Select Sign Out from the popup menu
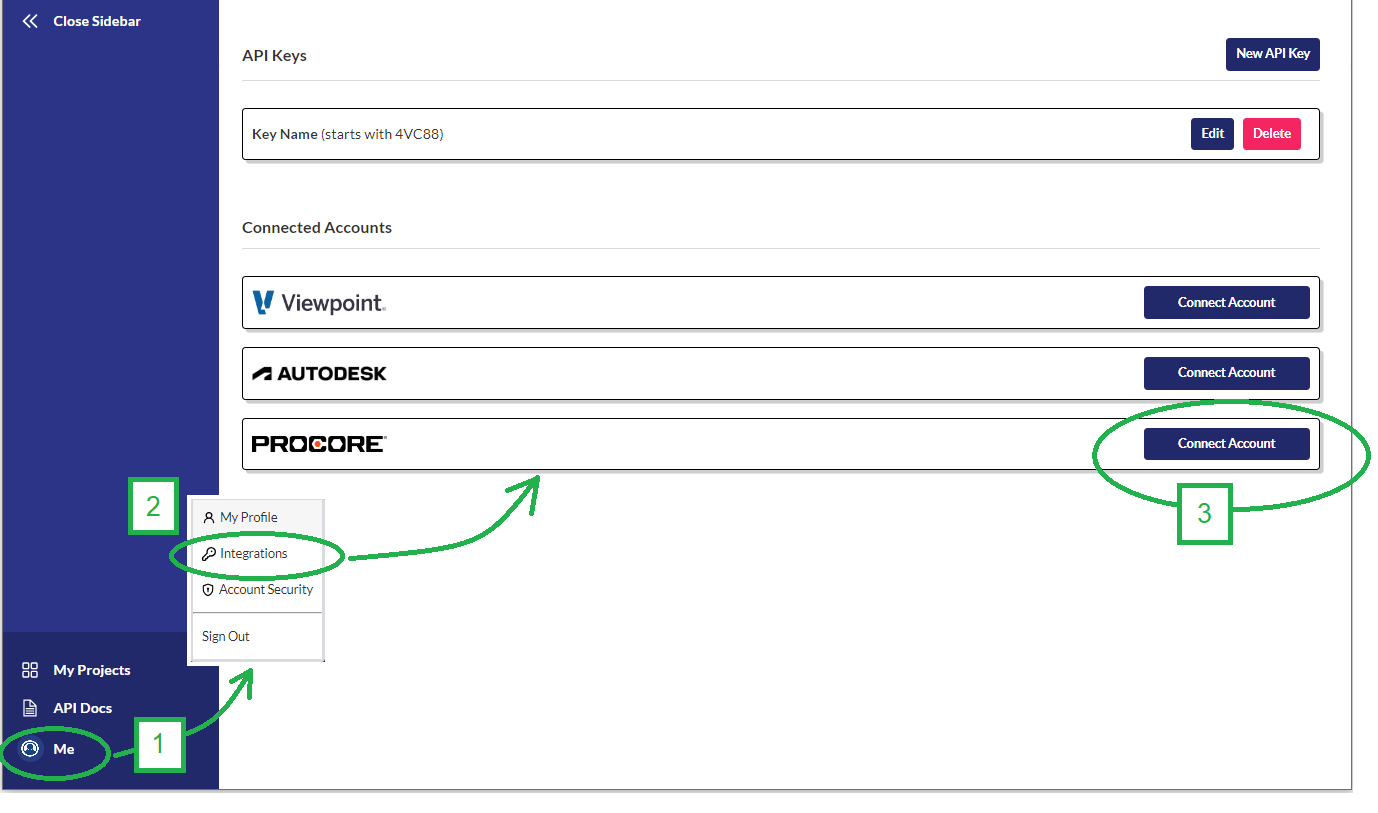1378x813 pixels. tap(226, 636)
